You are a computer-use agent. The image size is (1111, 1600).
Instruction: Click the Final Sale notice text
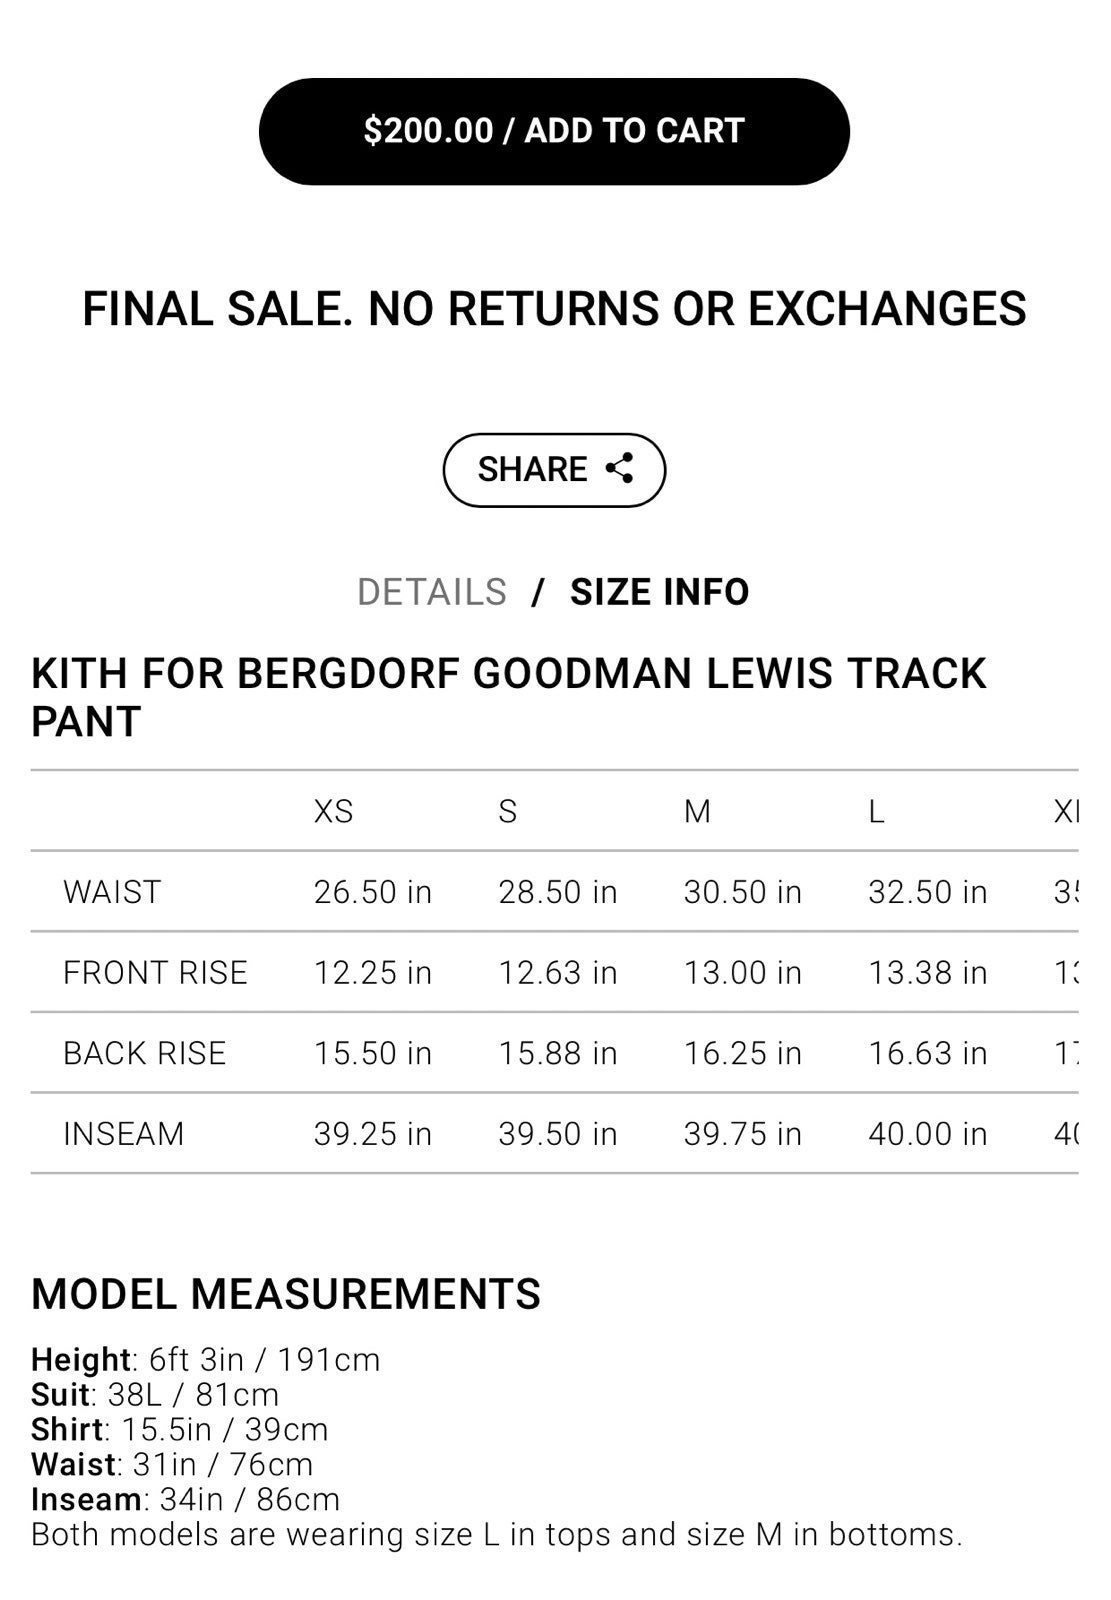coord(554,308)
